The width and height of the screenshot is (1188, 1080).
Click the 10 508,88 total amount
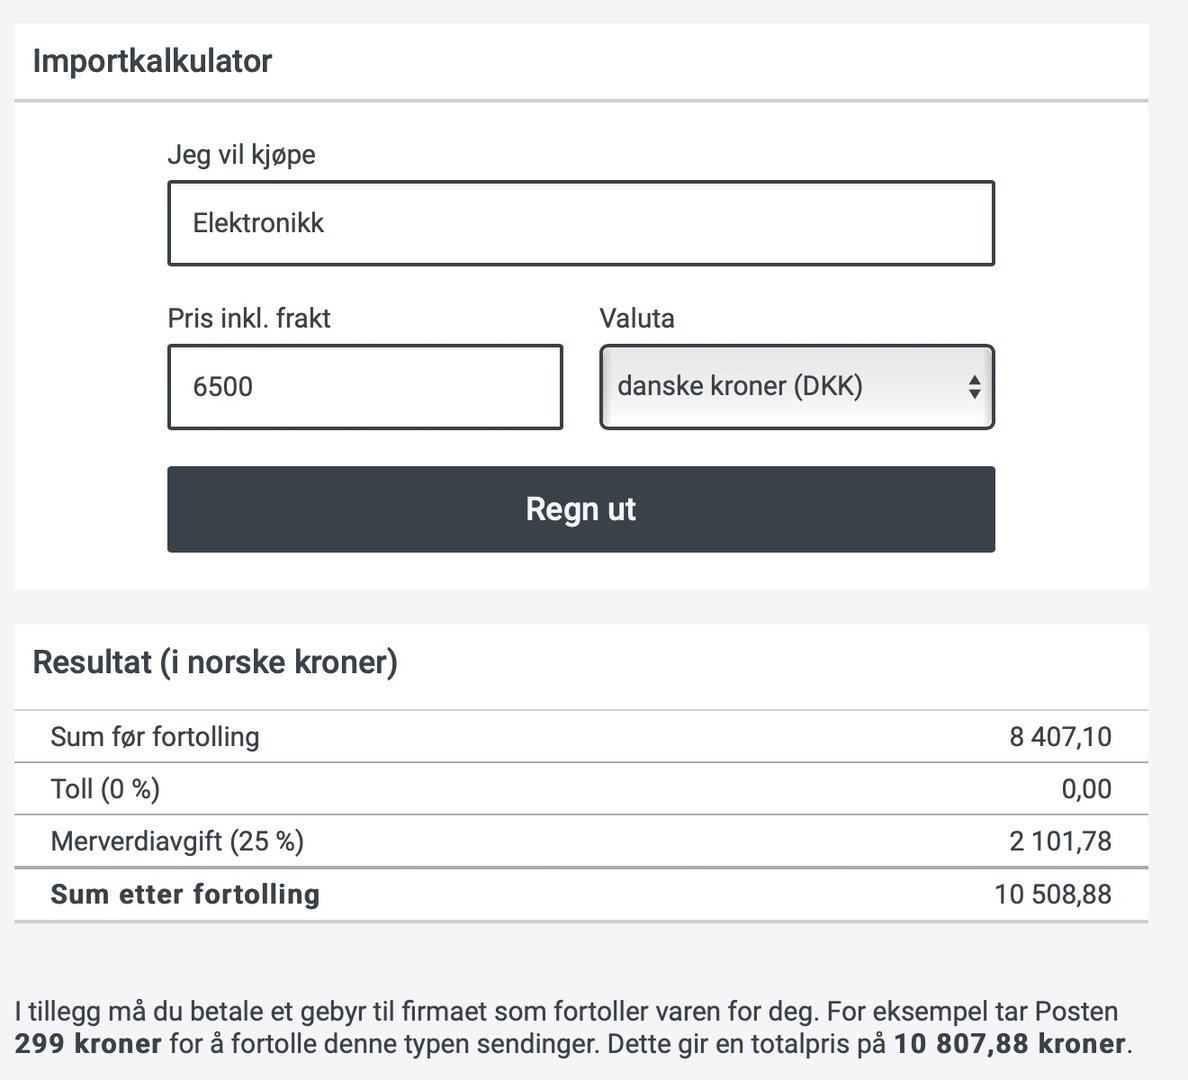(x=1052, y=894)
